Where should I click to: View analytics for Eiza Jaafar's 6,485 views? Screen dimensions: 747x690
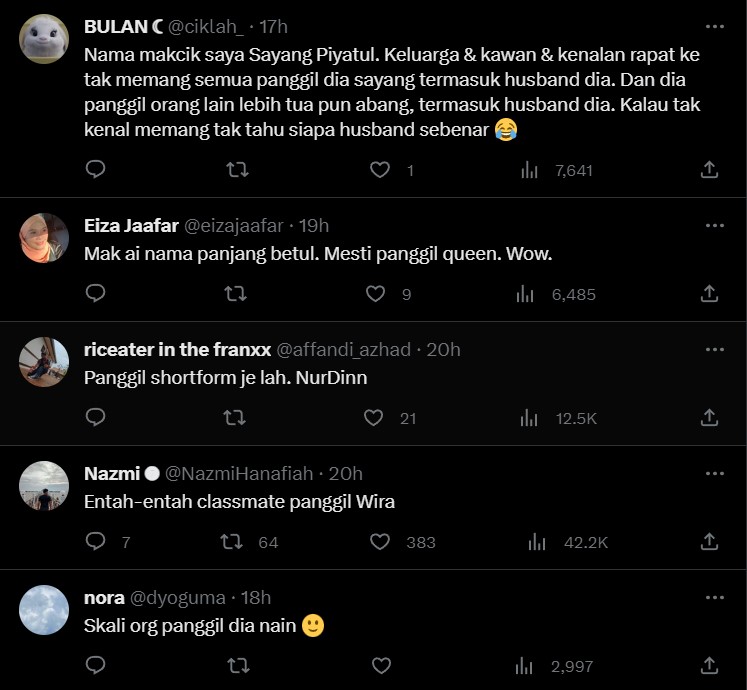click(525, 294)
